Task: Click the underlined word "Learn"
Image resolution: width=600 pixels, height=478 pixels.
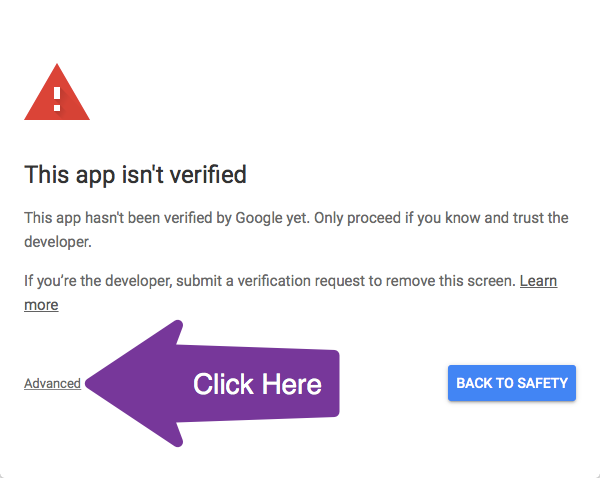Action: 538,281
